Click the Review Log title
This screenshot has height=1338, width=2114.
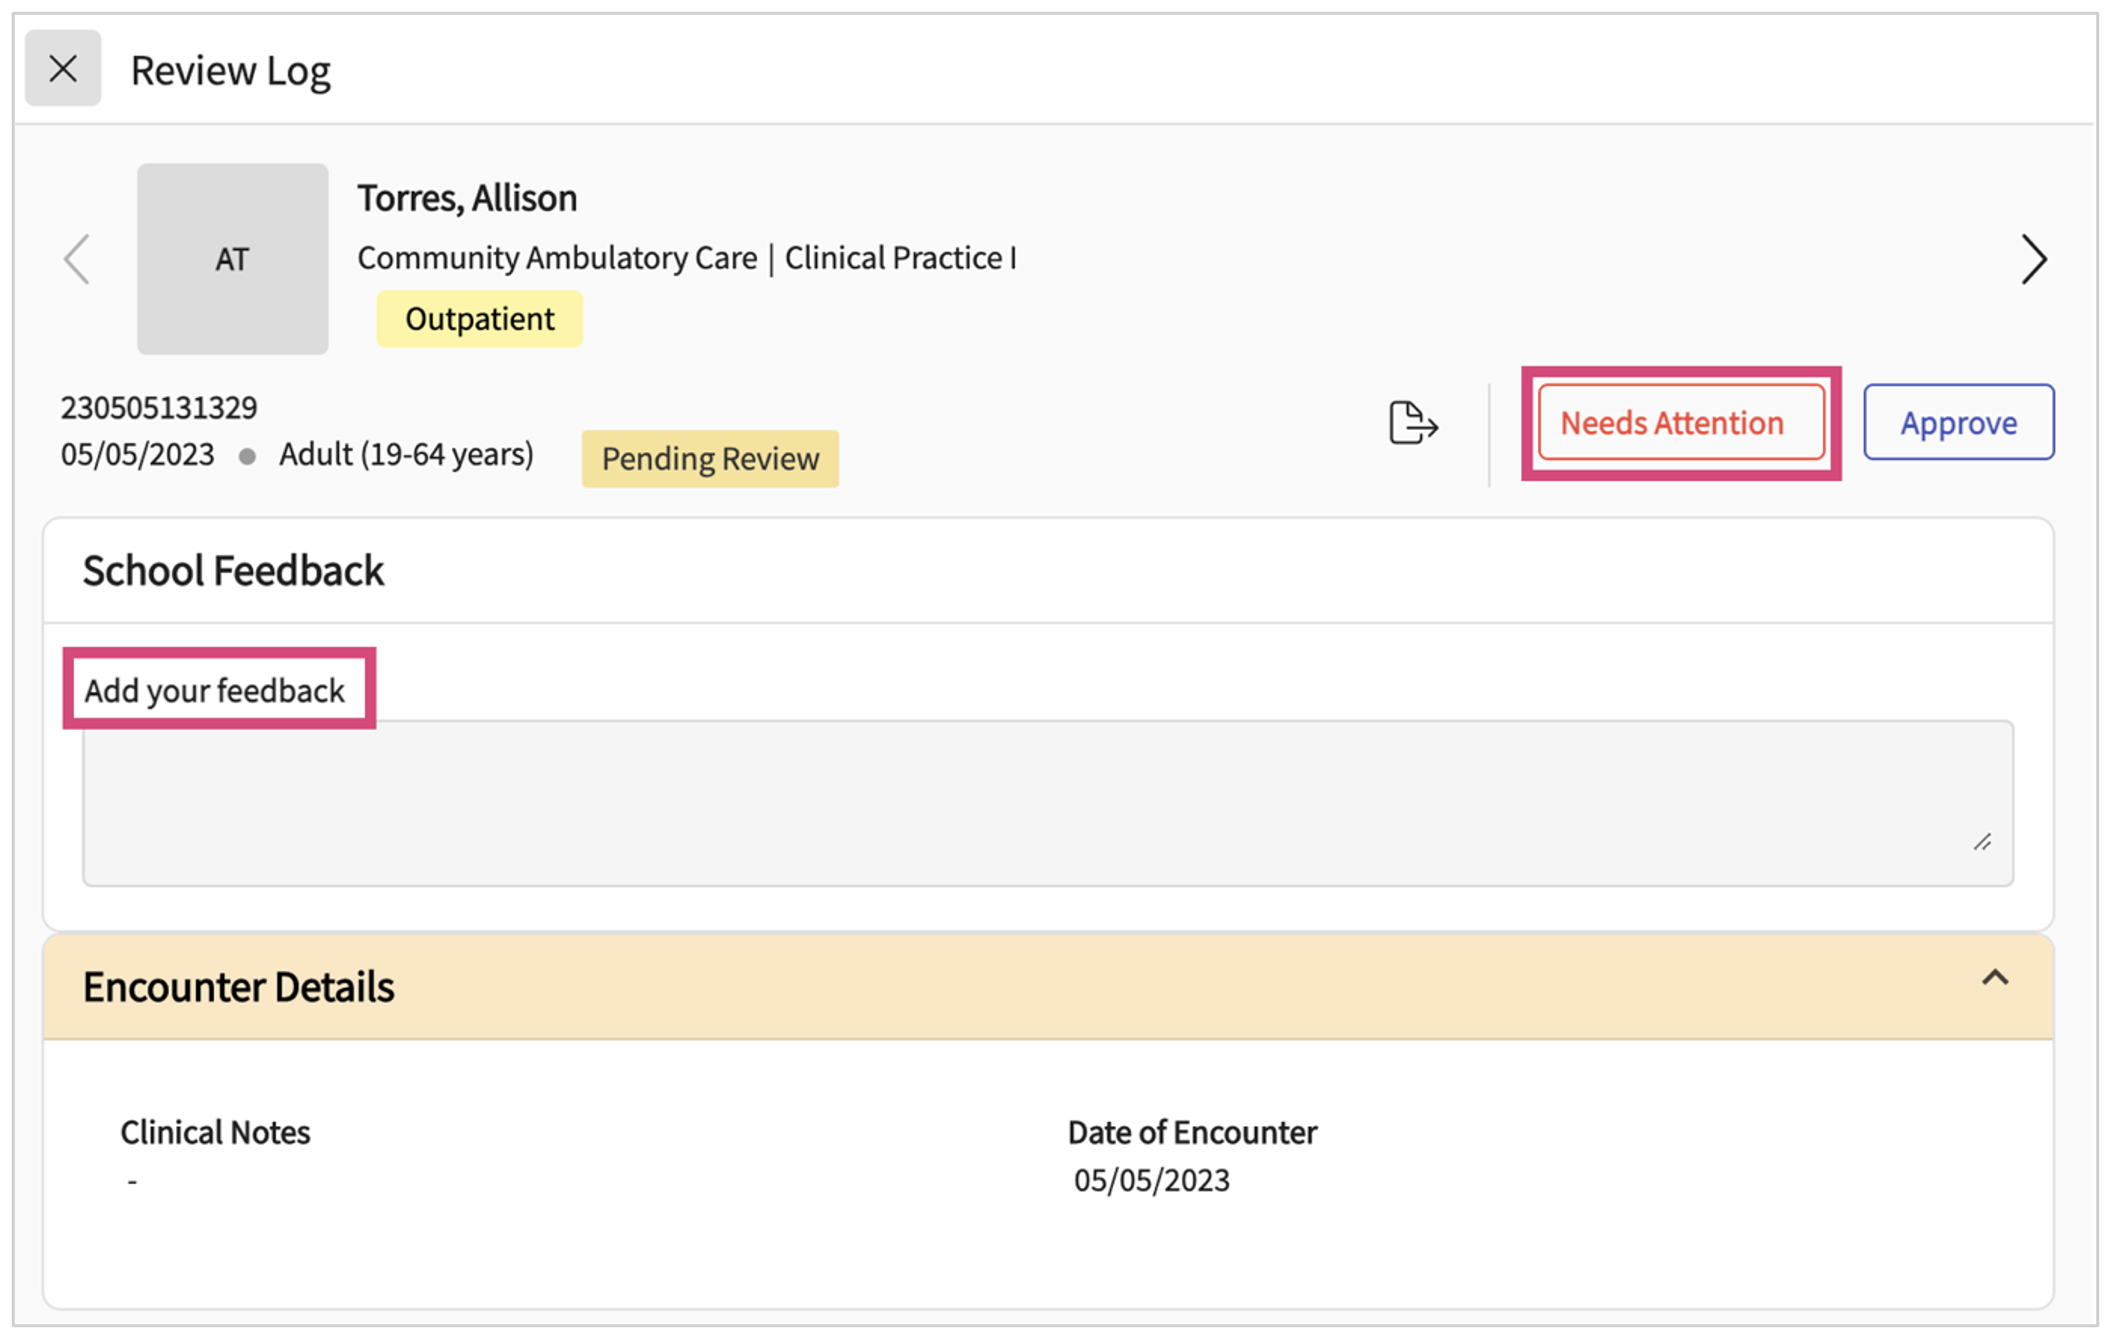tap(231, 69)
